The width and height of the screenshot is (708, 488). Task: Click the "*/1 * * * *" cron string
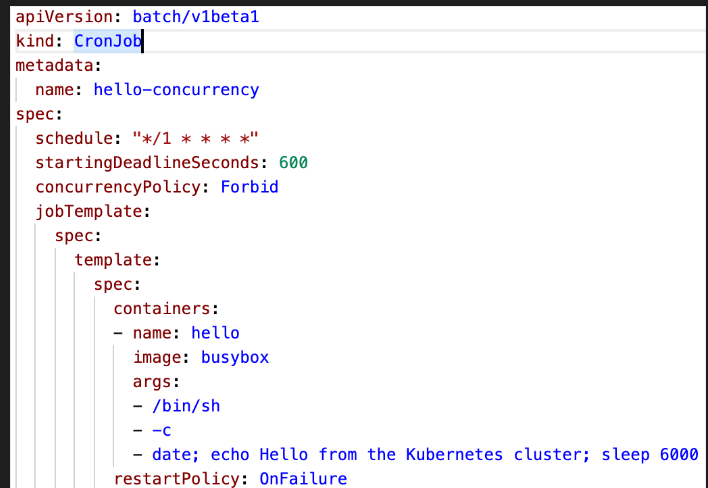tap(195, 138)
